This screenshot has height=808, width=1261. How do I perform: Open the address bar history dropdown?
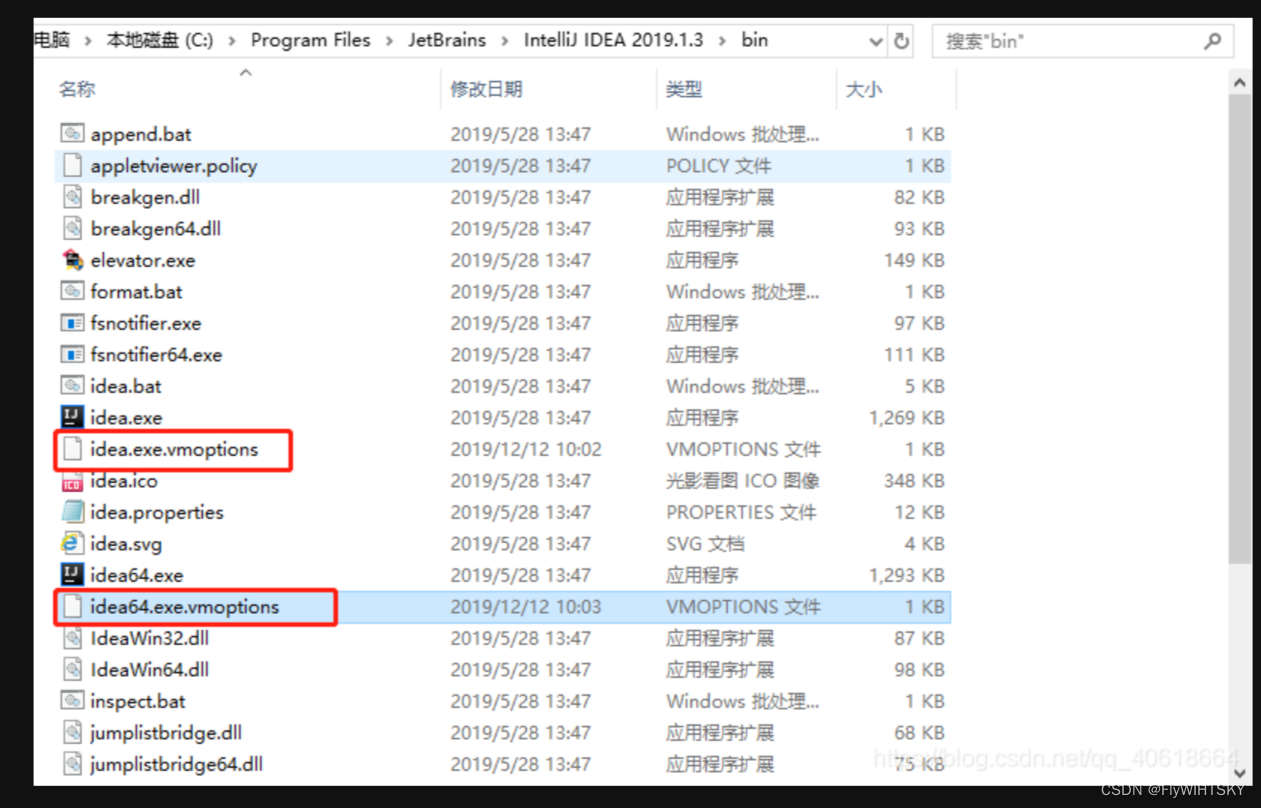point(876,40)
